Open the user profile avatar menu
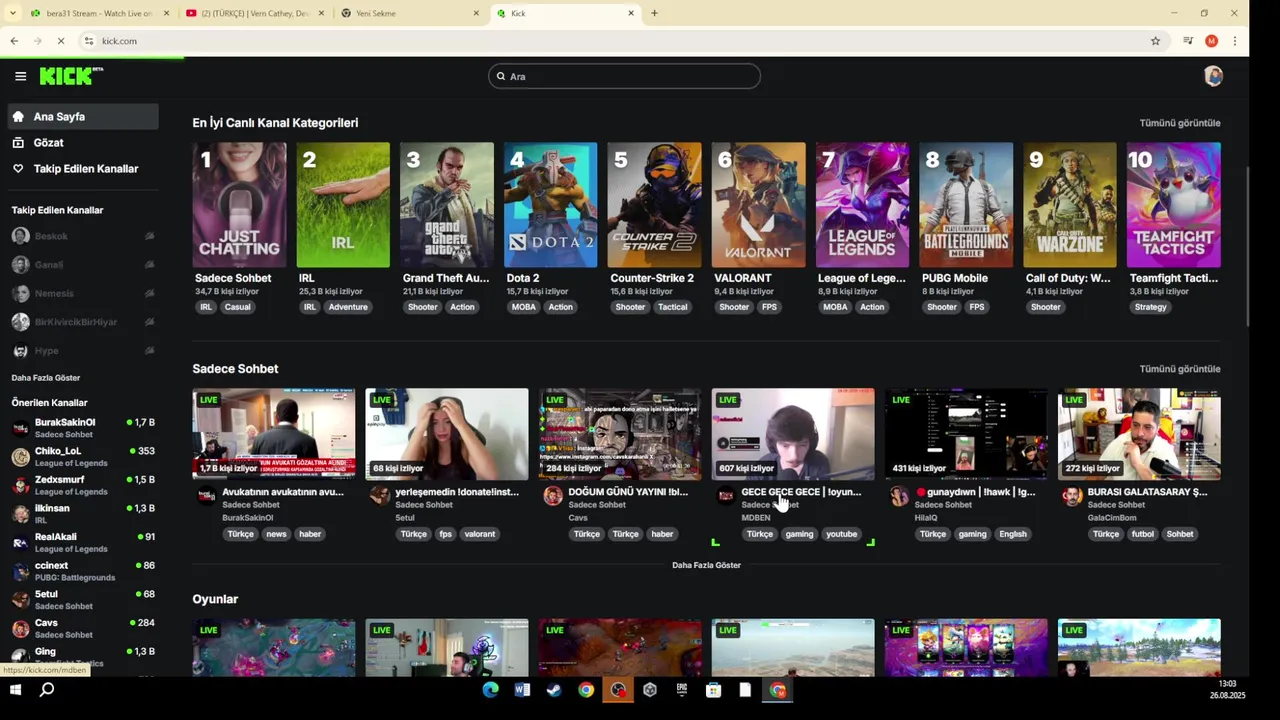This screenshot has width=1280, height=720. (1213, 76)
